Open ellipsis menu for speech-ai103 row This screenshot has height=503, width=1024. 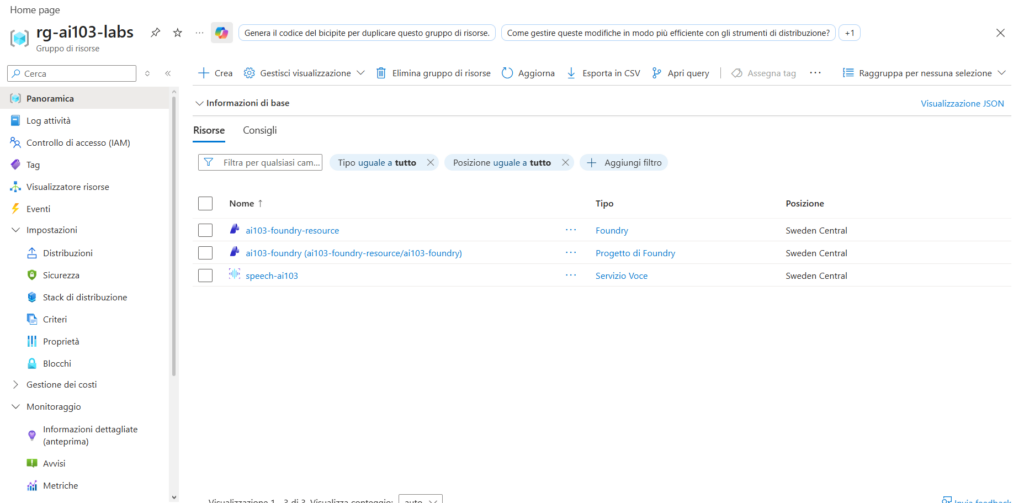click(x=571, y=276)
